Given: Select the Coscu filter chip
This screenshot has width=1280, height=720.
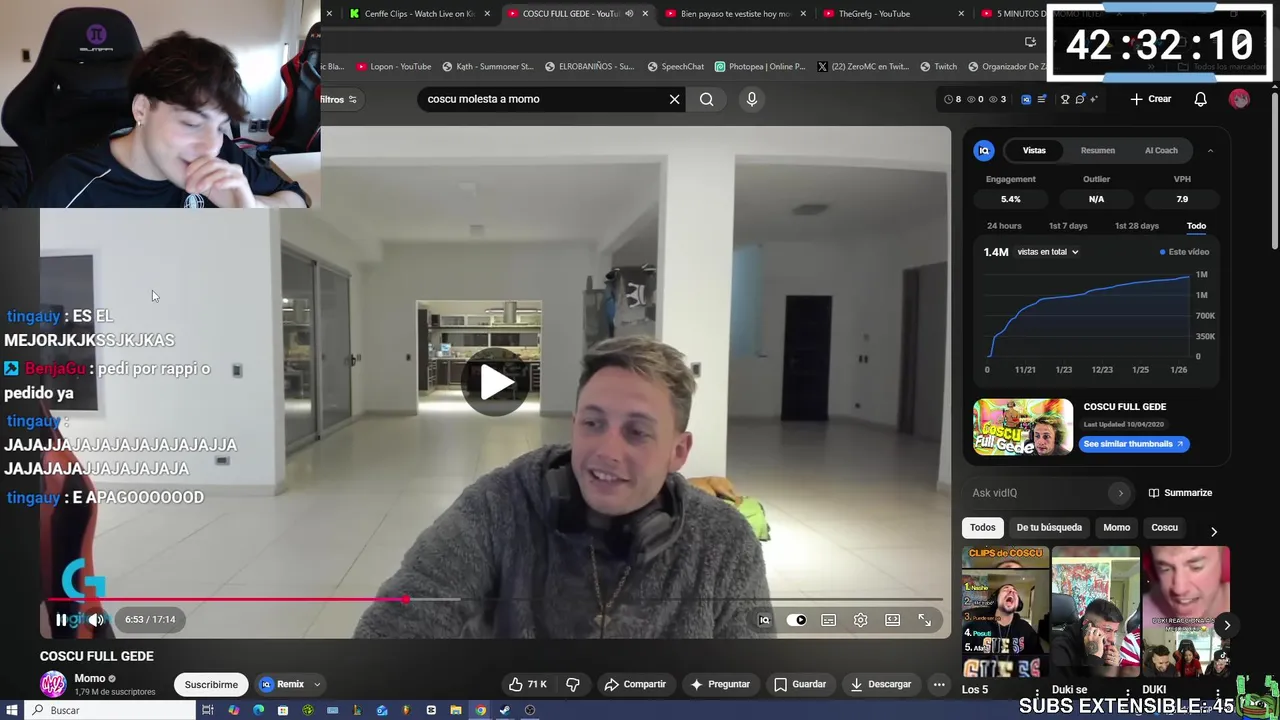Looking at the screenshot, I should click(1164, 527).
